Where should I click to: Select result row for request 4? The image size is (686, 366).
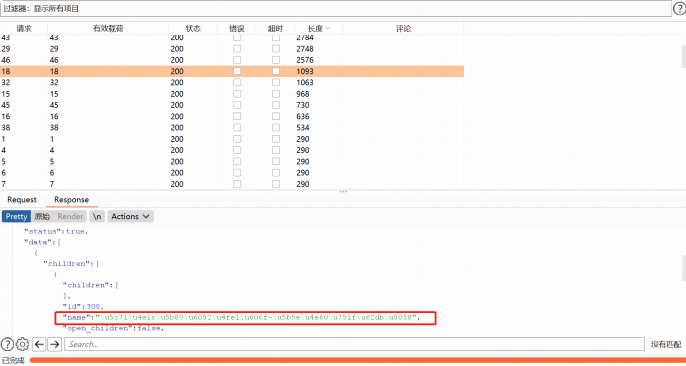(x=232, y=150)
